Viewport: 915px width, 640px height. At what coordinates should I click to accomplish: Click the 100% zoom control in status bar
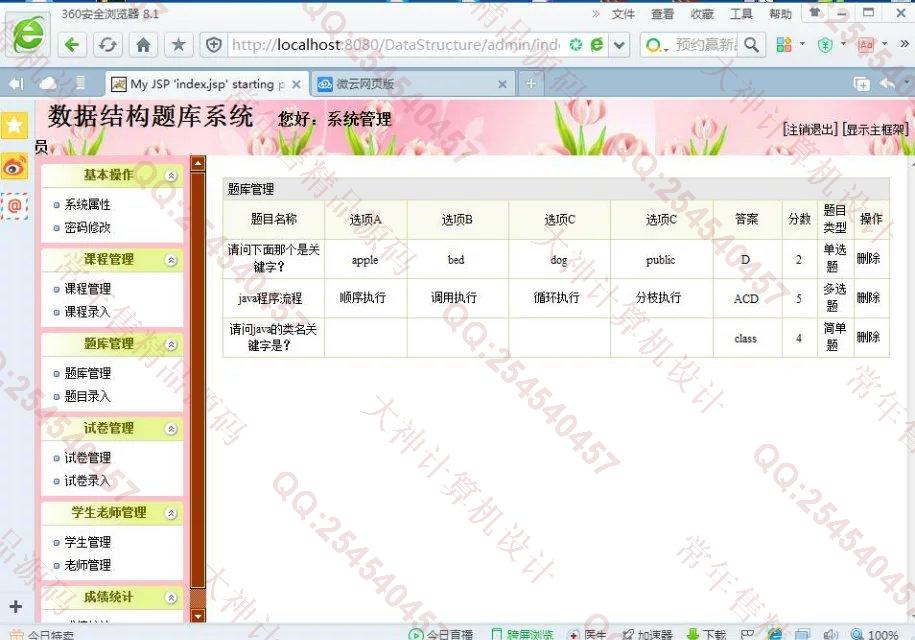click(875, 634)
